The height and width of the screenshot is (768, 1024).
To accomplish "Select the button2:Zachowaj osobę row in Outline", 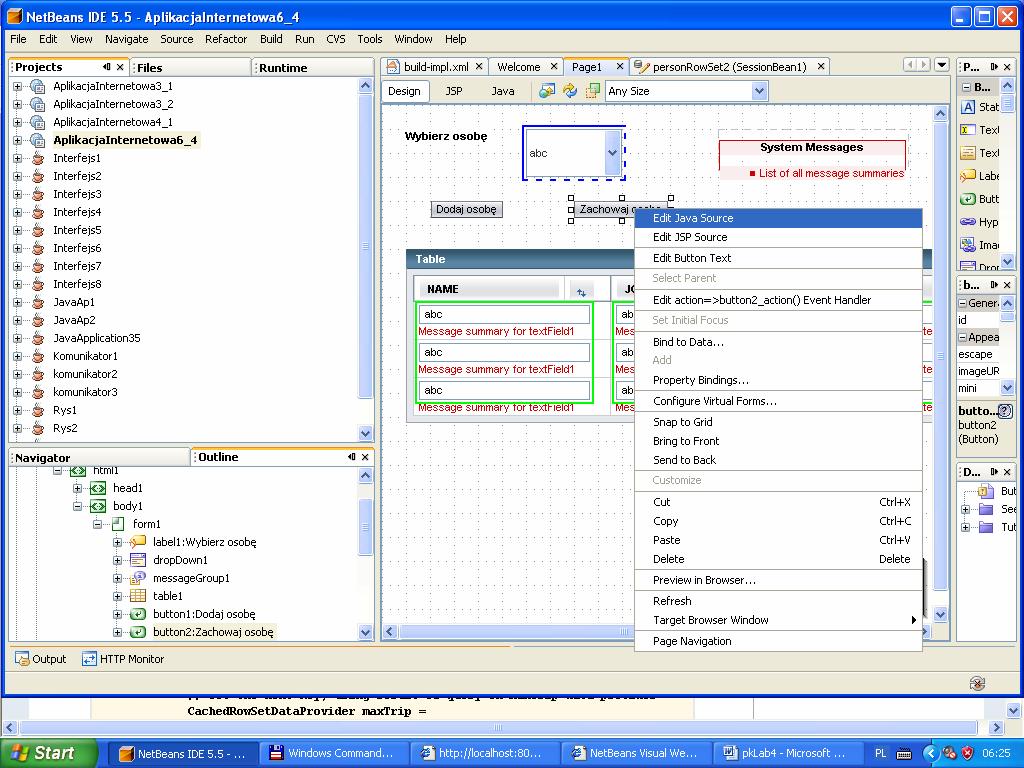I will 212,632.
